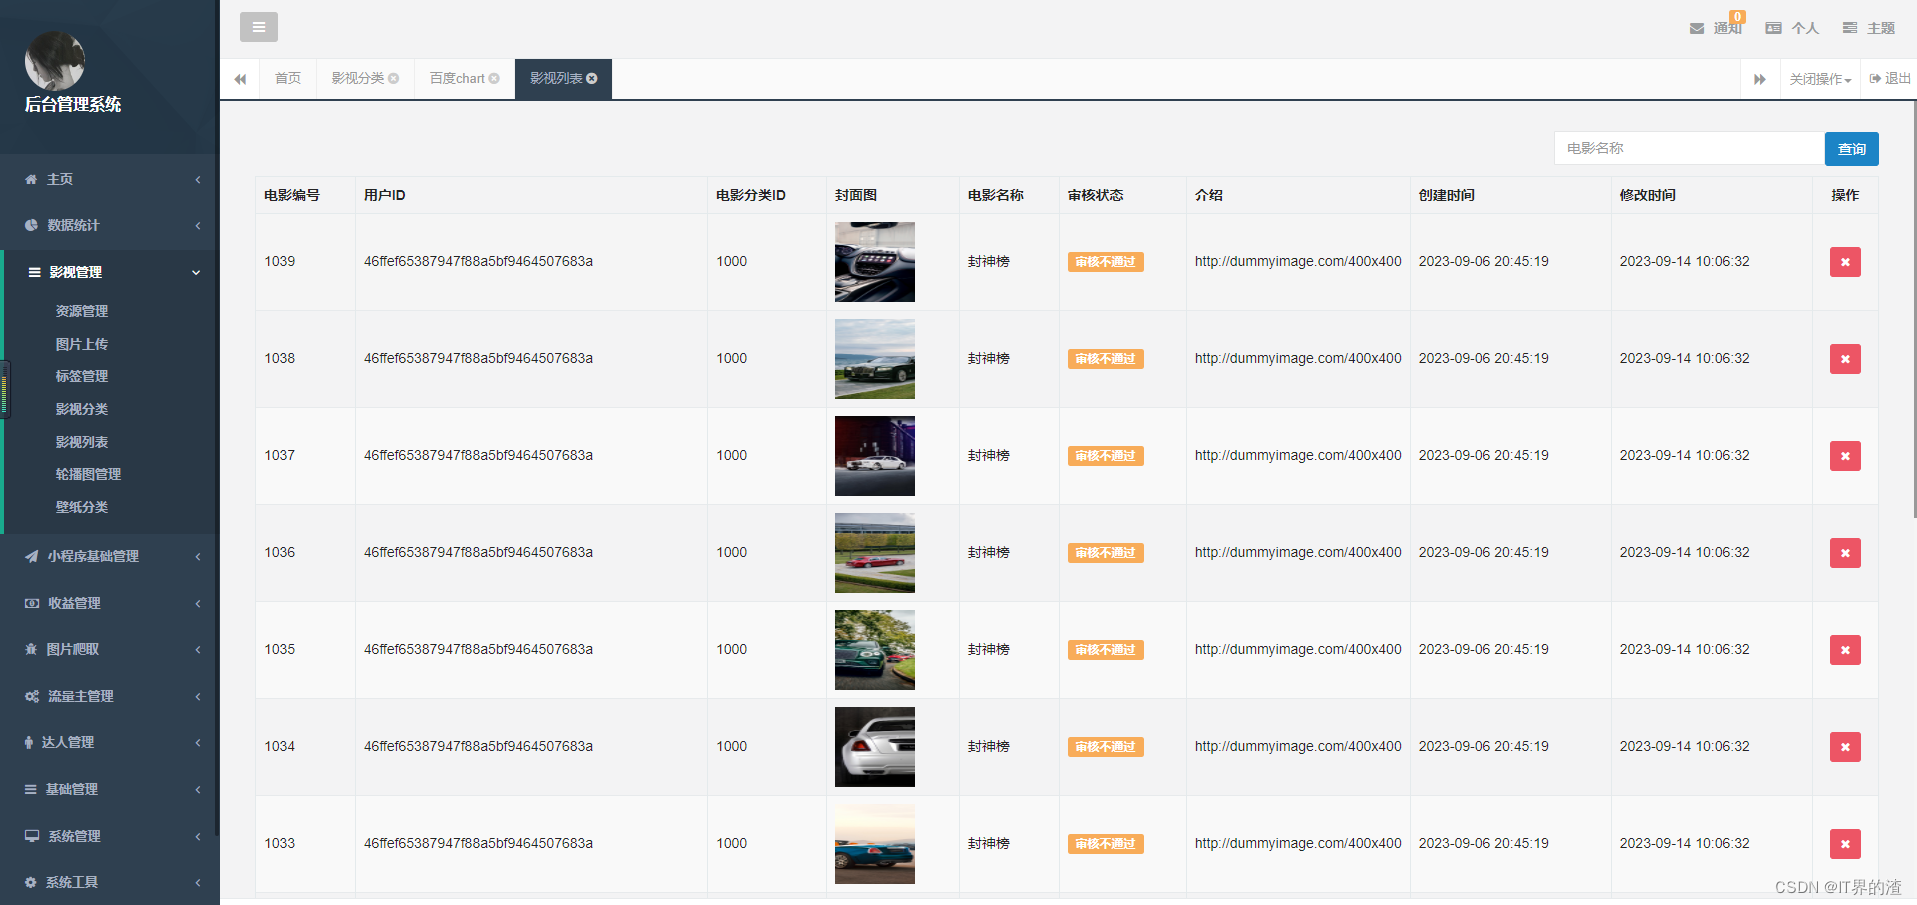This screenshot has height=905, width=1917.
Task: Focus the 电影名称 search field
Action: 1689,148
